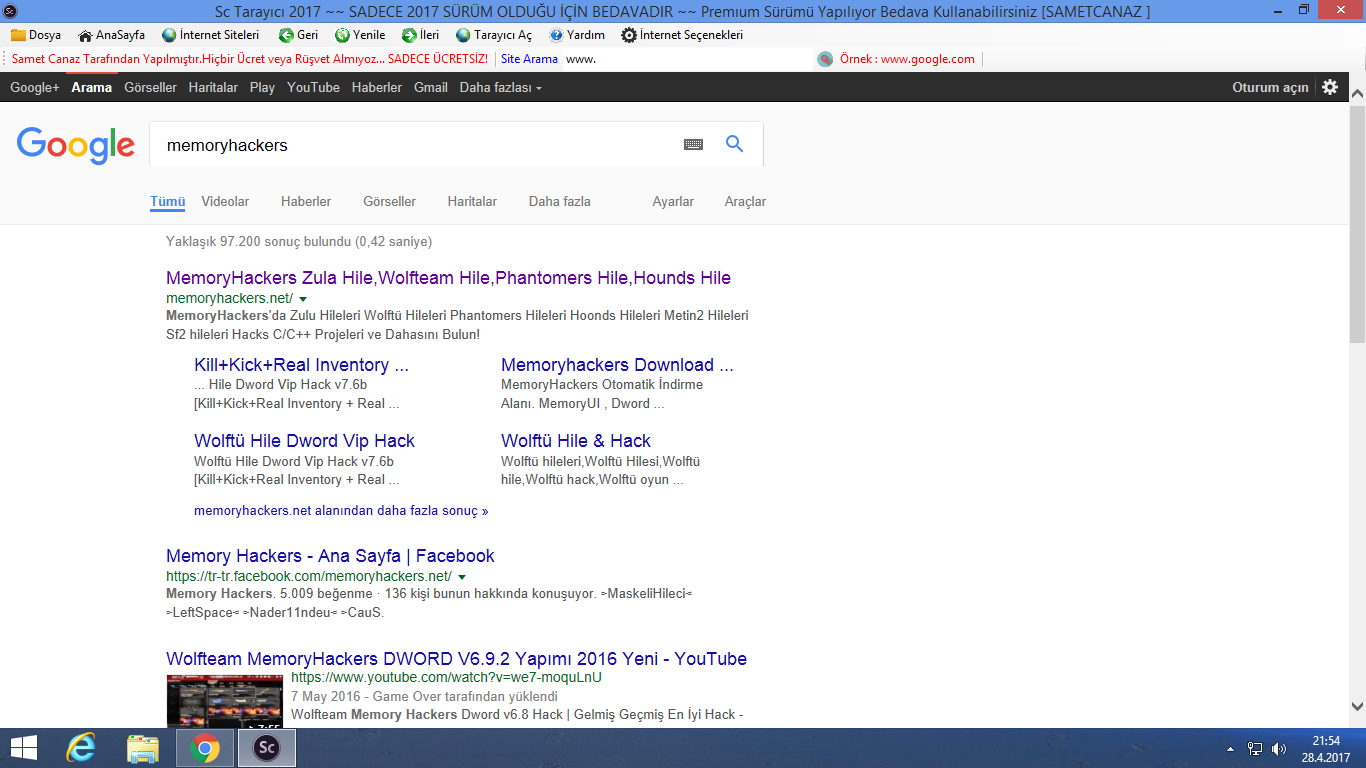Show hidden system tray icons
1366x768 pixels.
(1230, 748)
